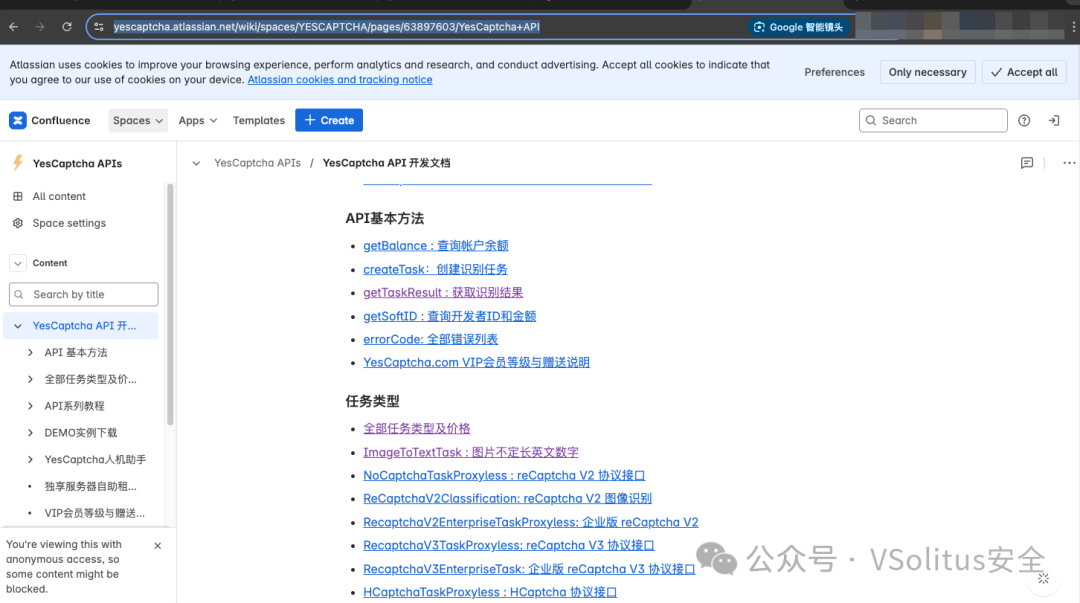Focus the top Search field
1080x603 pixels.
(x=933, y=120)
